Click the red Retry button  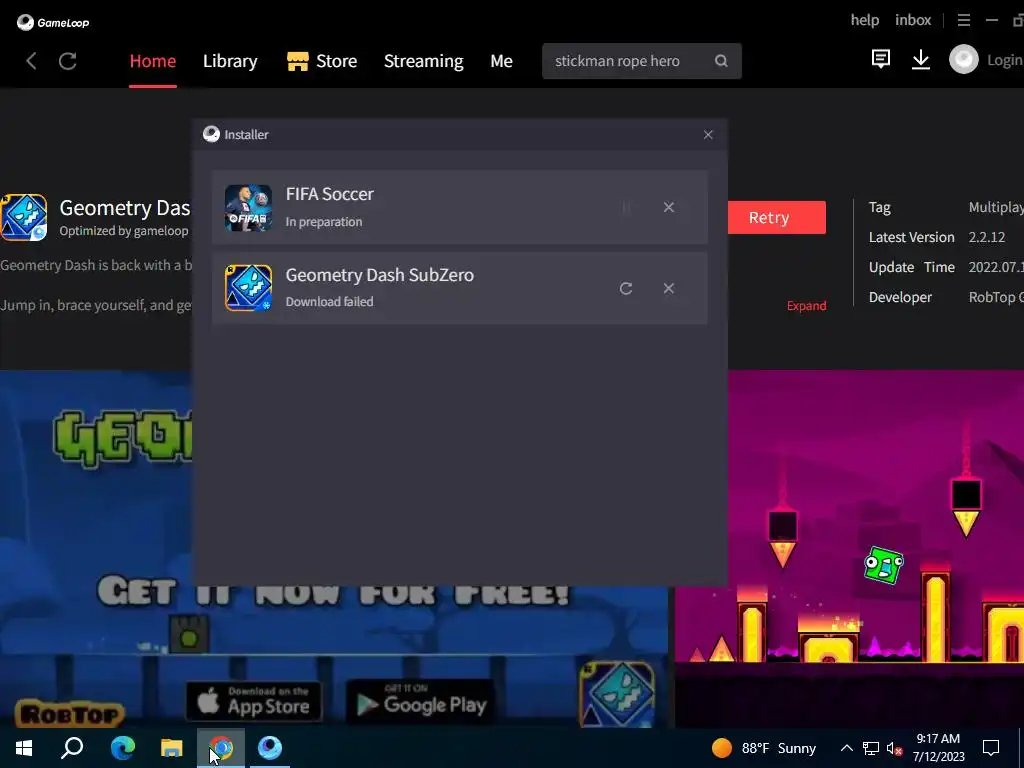pyautogui.click(x=776, y=217)
